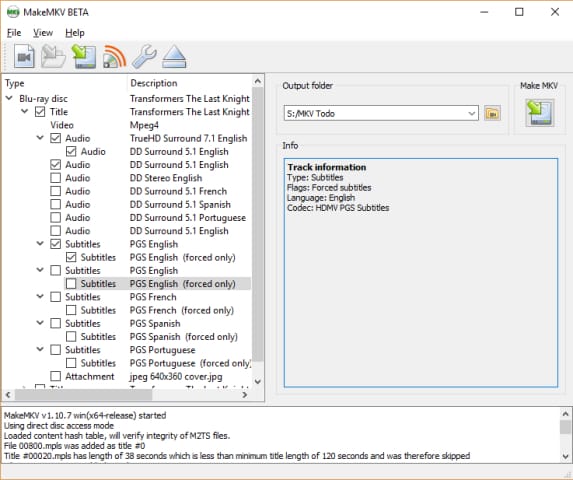Check the PGS French subtitles checkbox
Screen dimensions: 573x480
click(x=56, y=297)
